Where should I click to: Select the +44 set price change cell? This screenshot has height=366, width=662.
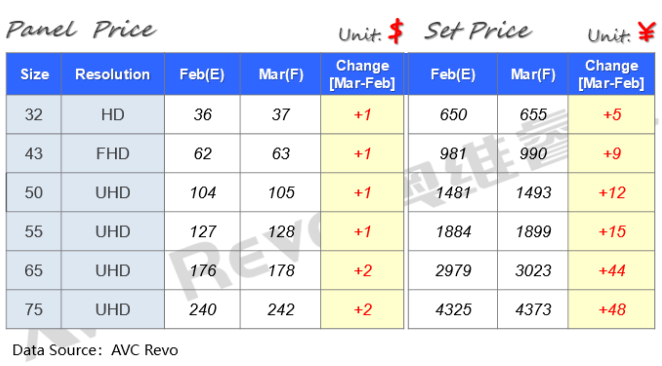[x=611, y=270]
